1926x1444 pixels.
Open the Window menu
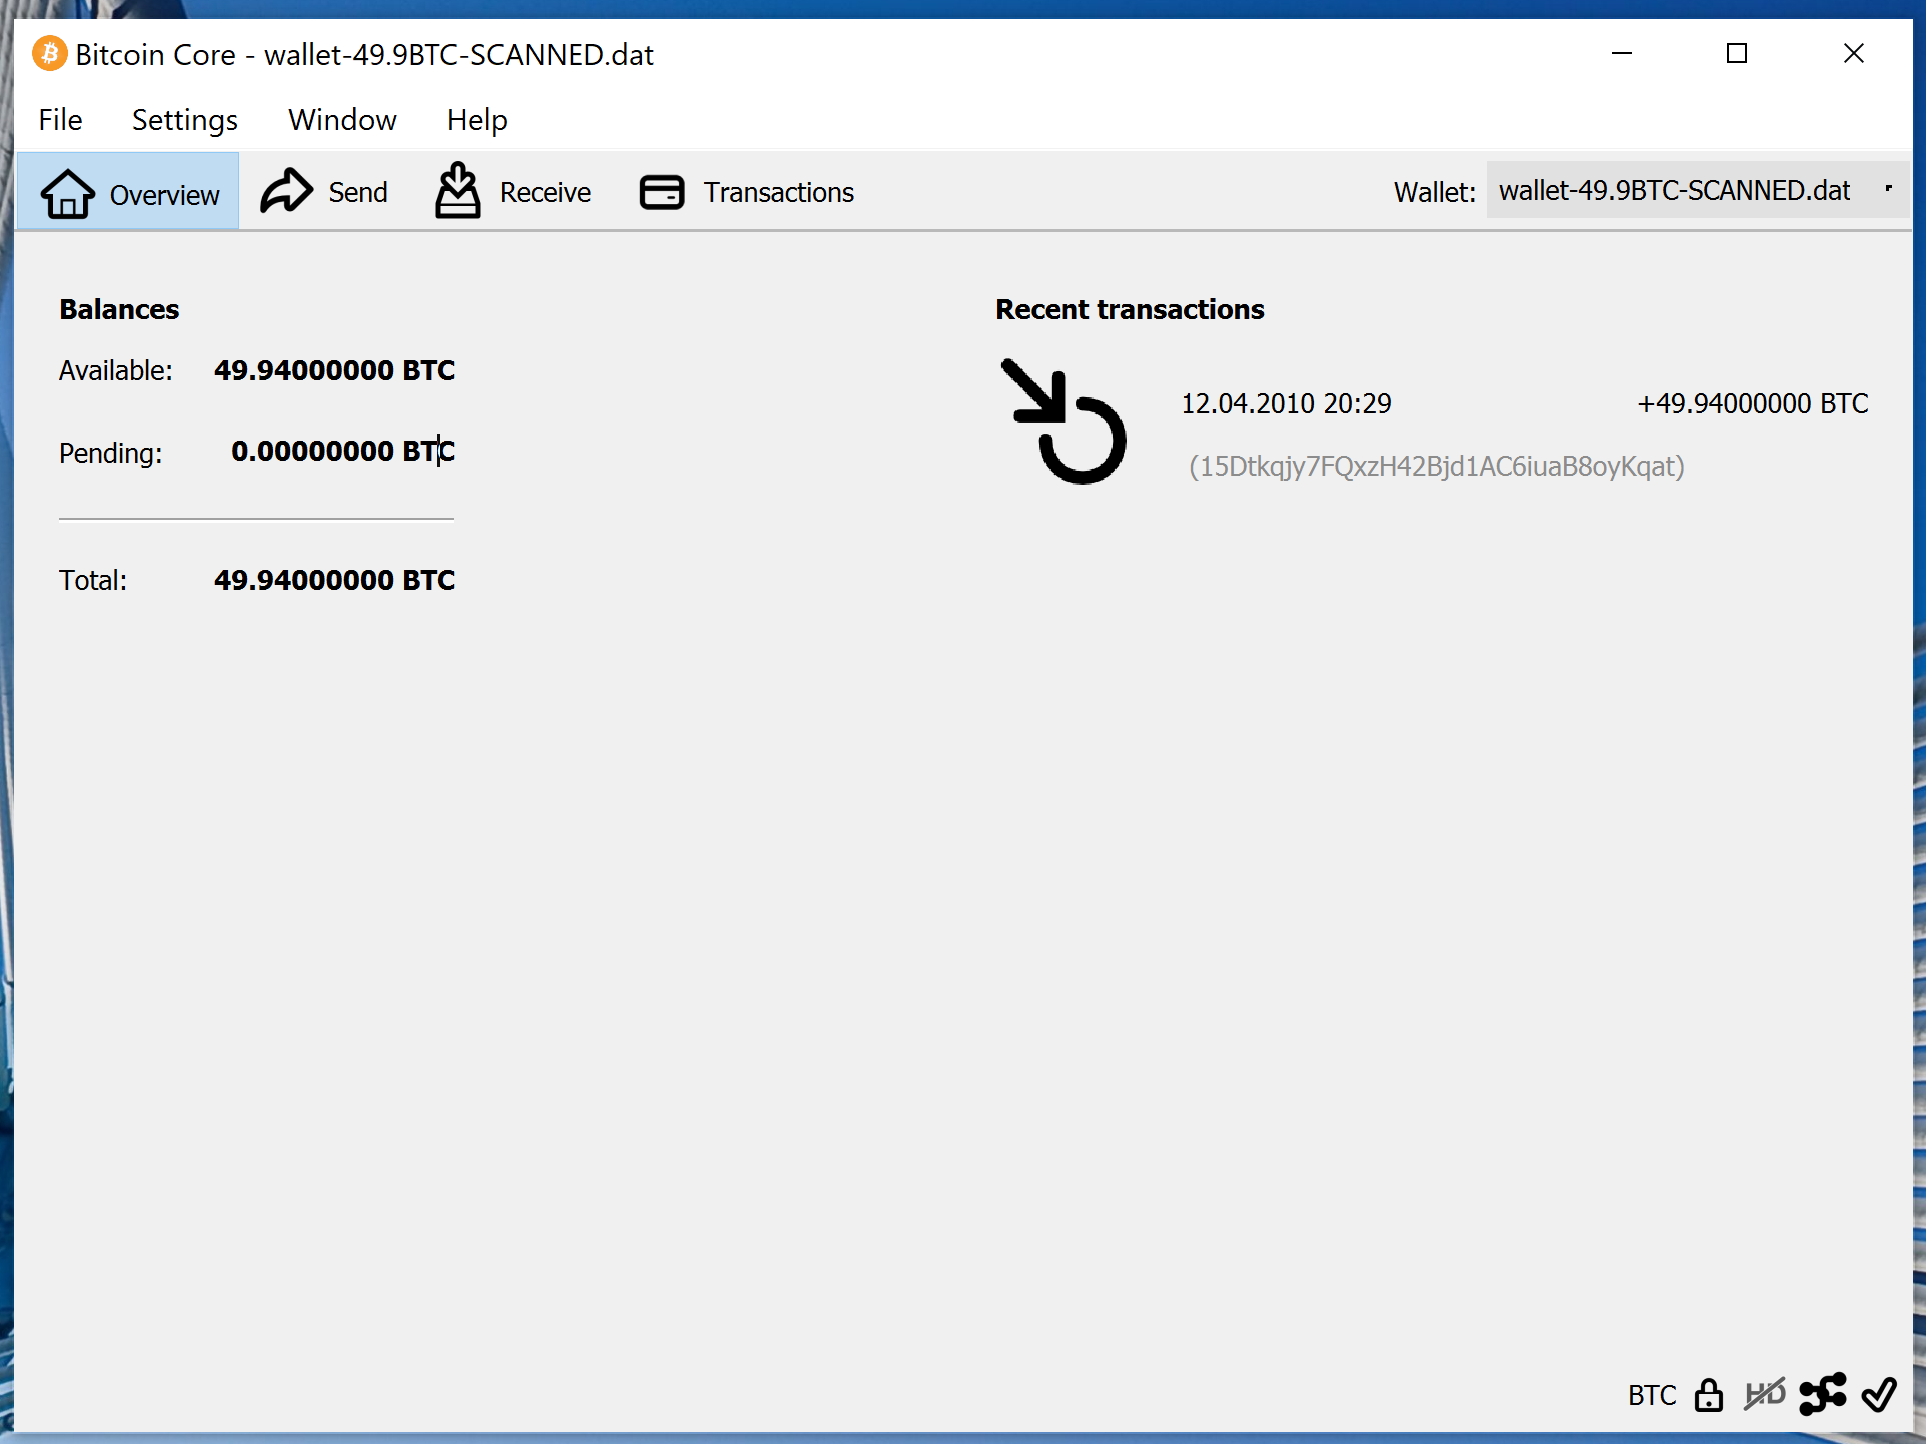tap(342, 120)
